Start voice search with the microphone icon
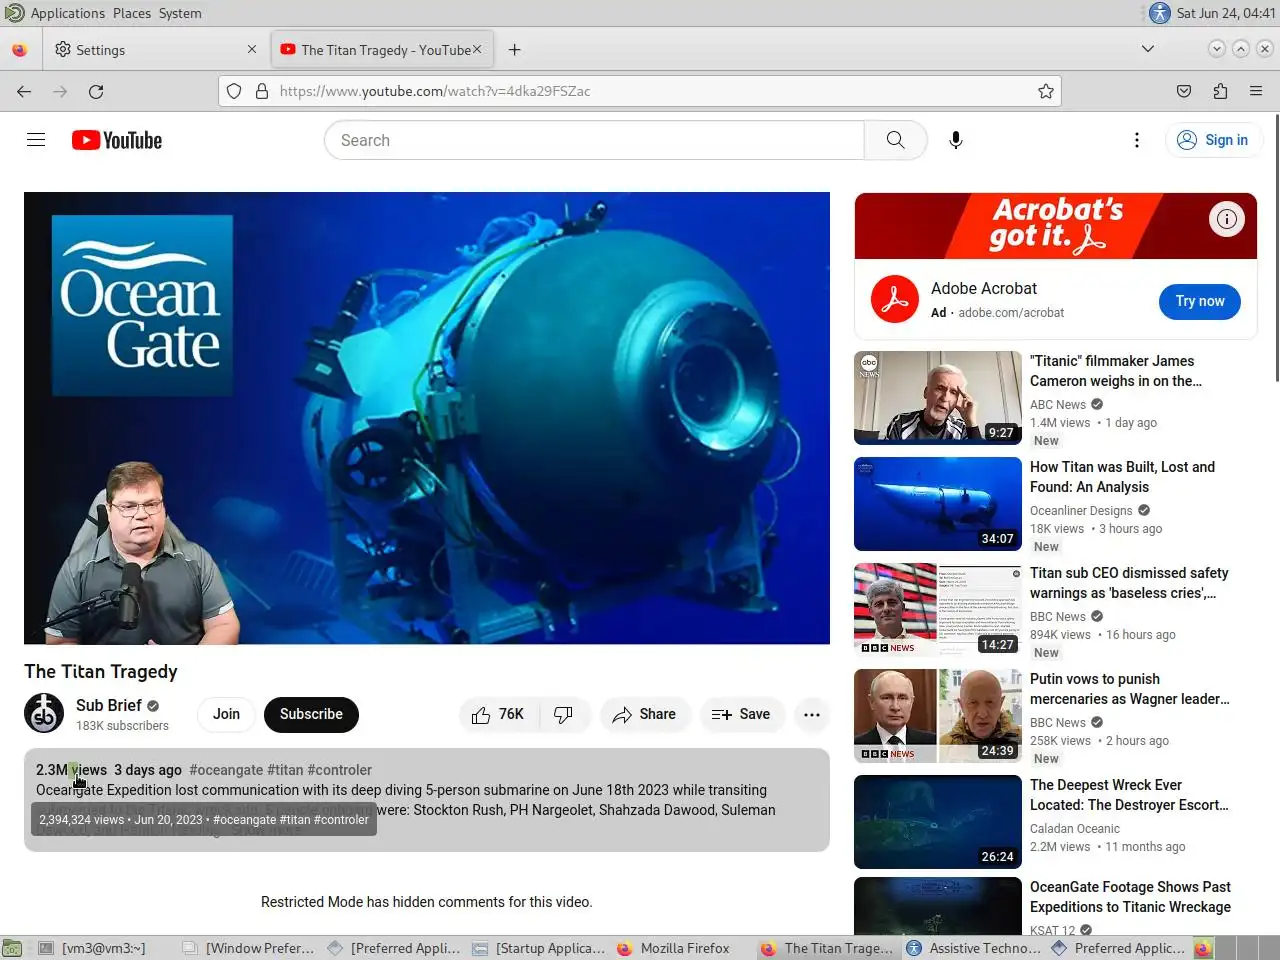Viewport: 1280px width, 960px height. tap(956, 140)
